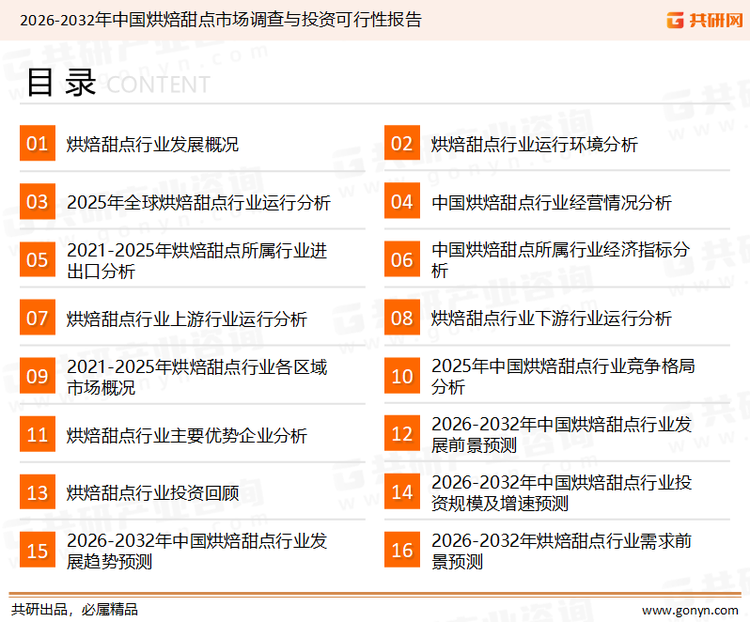This screenshot has height=622, width=750.
Task: Select 2025年全球烘焙甜点行业运行分析 entry
Action: point(199,203)
